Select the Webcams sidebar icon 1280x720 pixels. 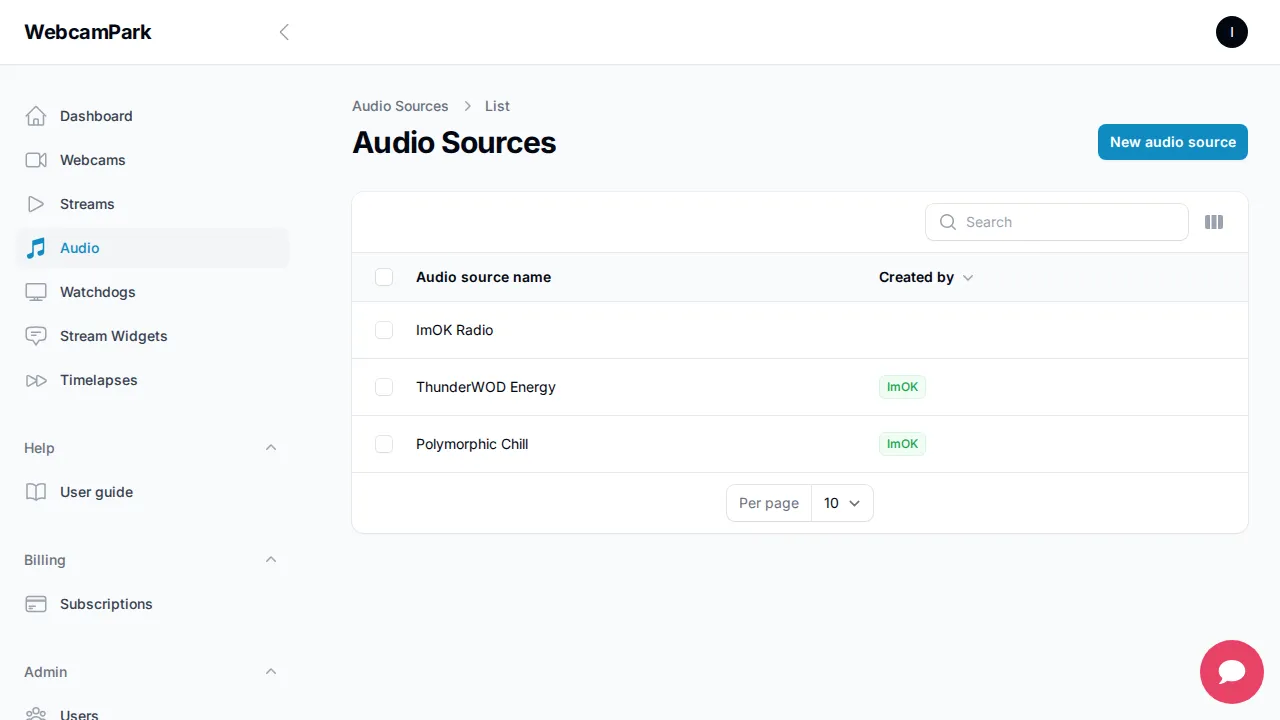(36, 160)
